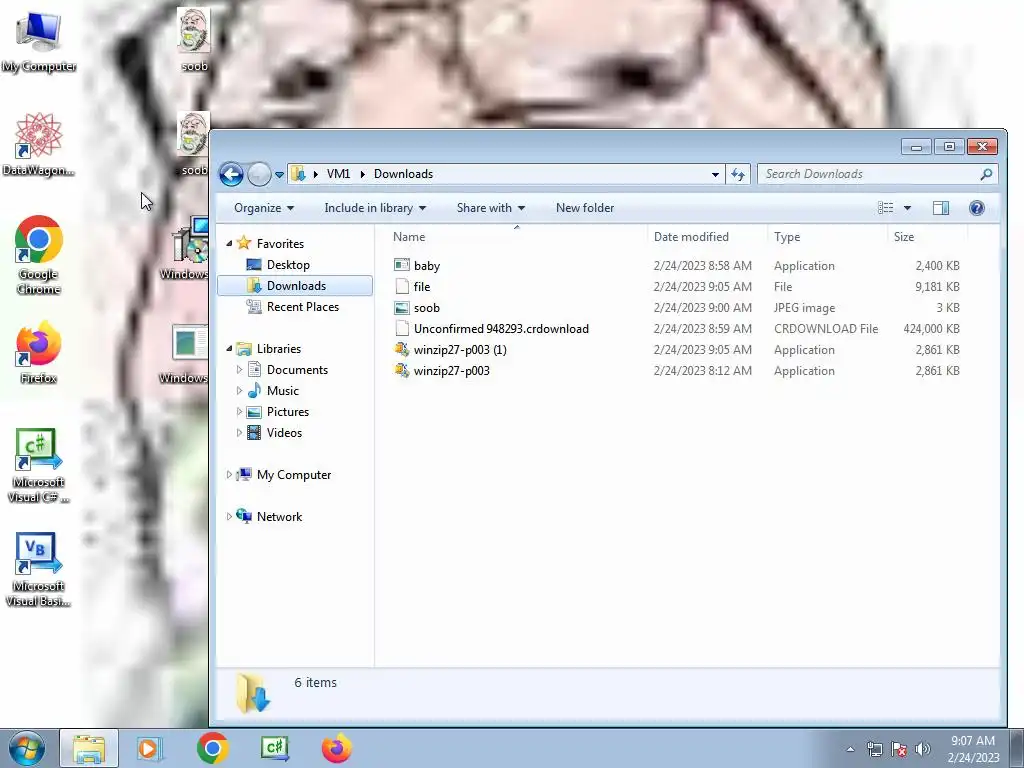The image size is (1024, 768).
Task: Open the Share with menu
Action: point(491,208)
